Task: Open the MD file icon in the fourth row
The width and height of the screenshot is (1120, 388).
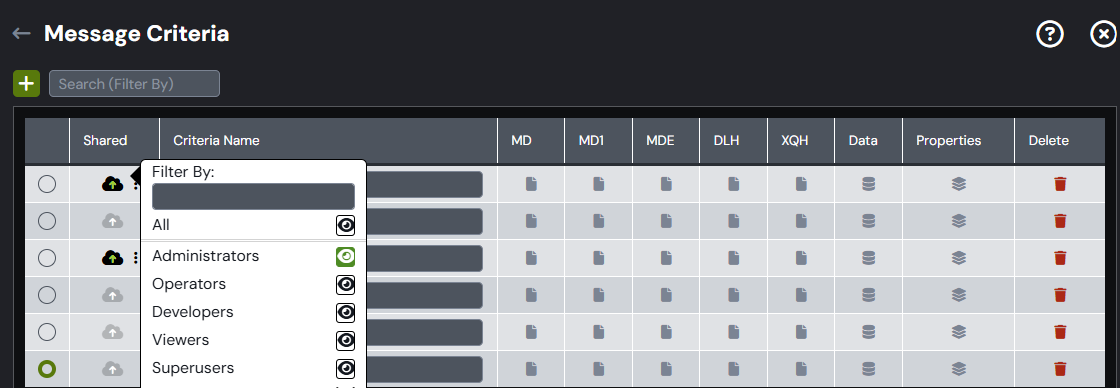Action: [x=531, y=294]
